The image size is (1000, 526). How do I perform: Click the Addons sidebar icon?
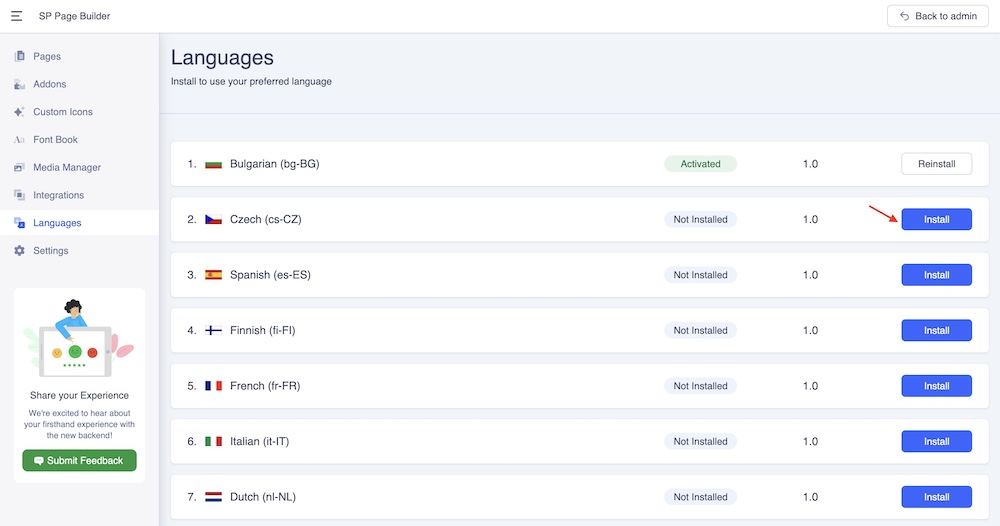(19, 85)
